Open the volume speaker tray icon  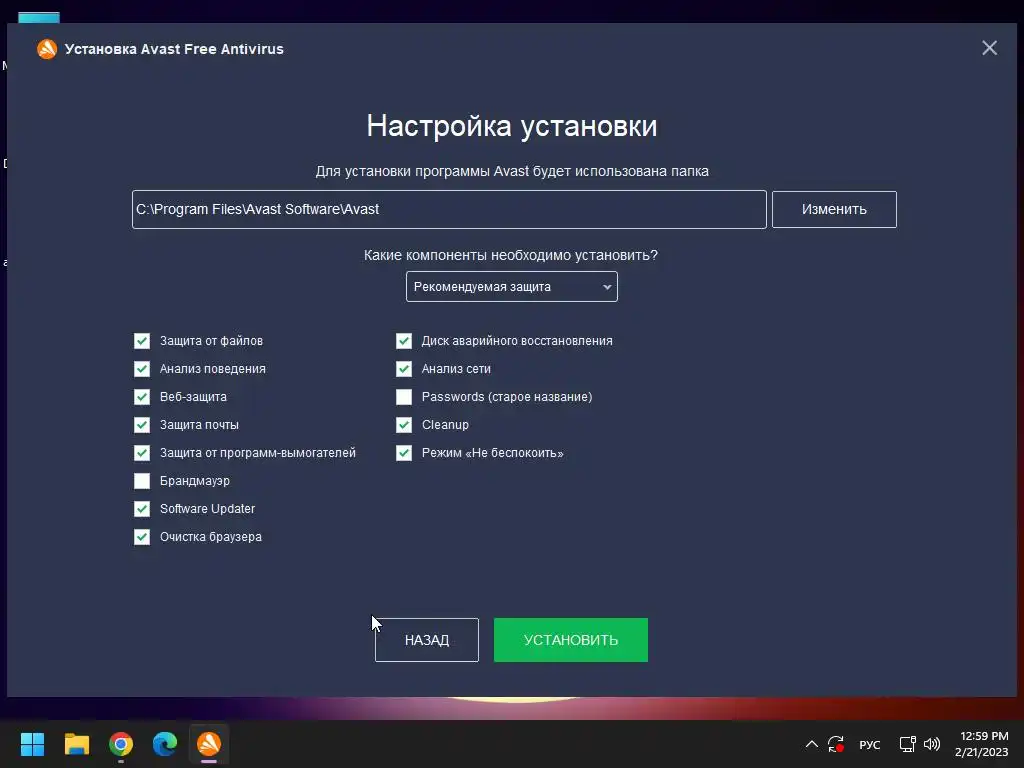coord(932,744)
